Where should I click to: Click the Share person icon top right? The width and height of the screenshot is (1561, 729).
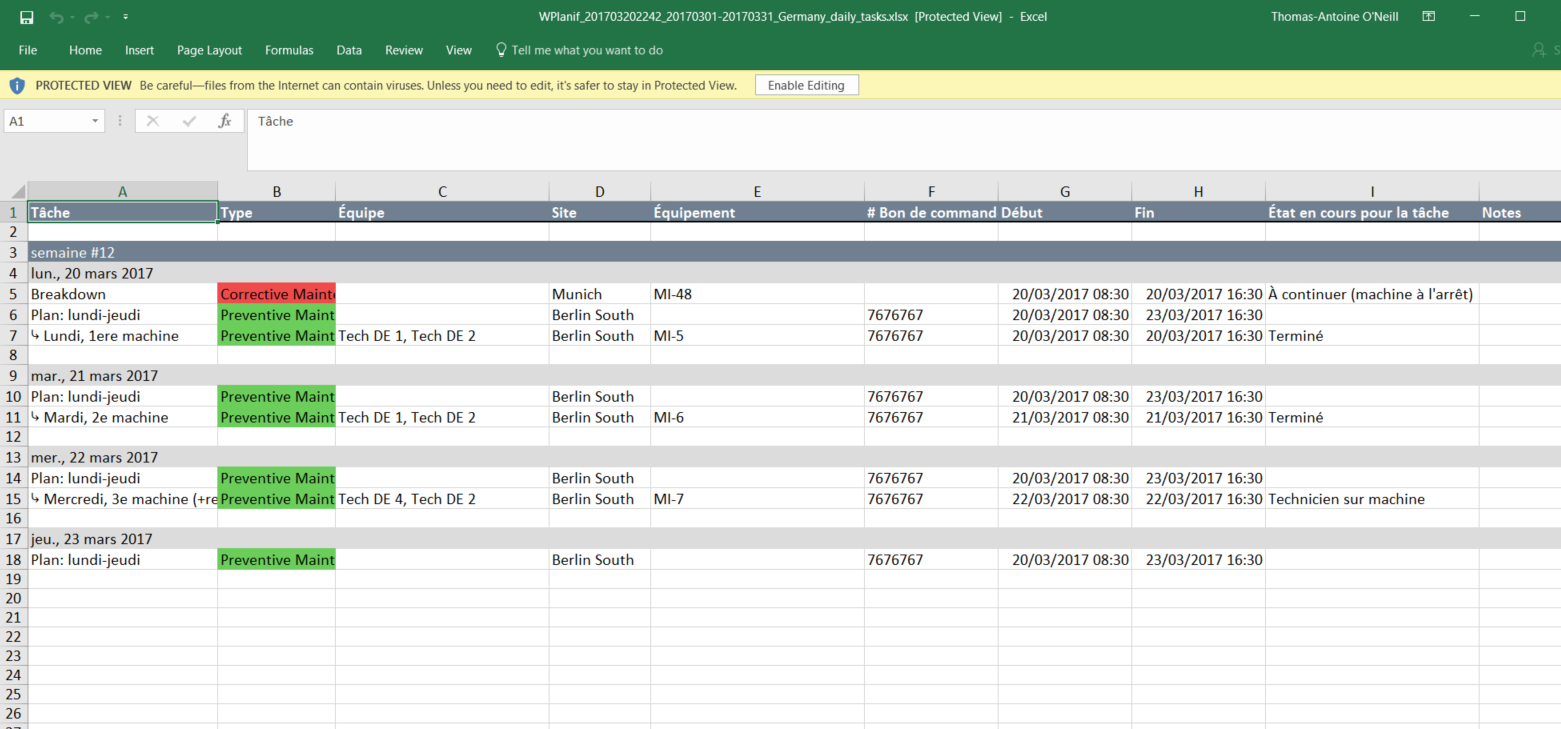1538,50
